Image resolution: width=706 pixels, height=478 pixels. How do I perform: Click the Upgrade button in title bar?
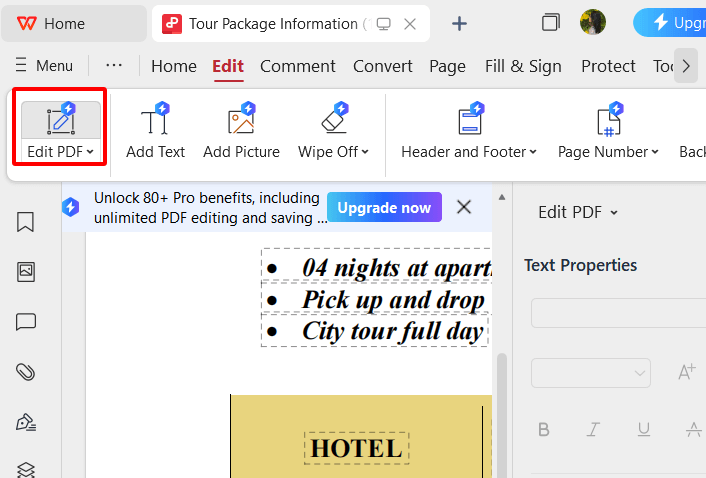670,23
